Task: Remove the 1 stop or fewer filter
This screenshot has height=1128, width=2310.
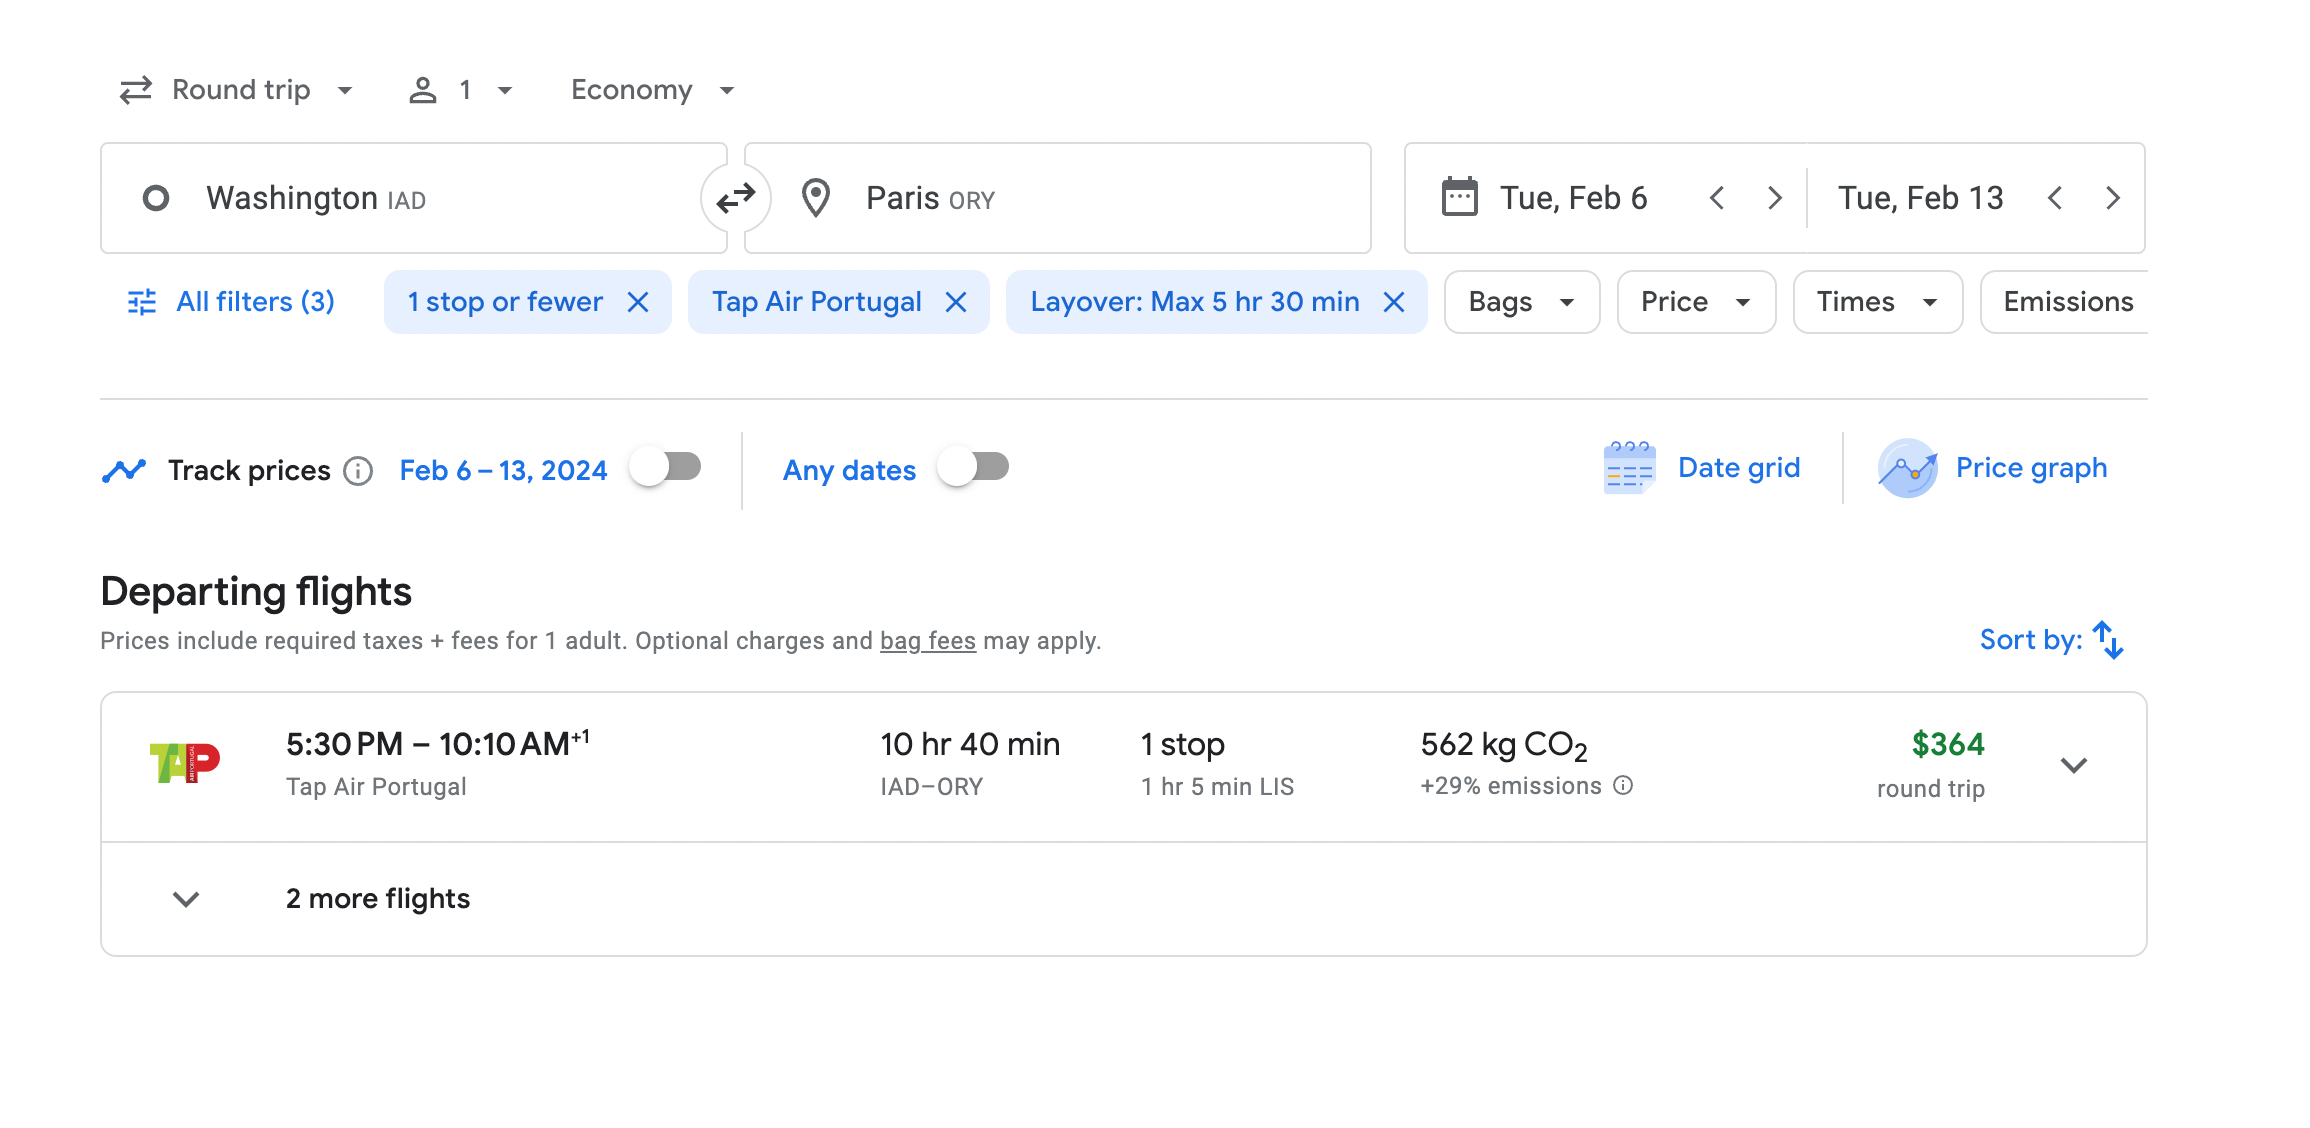Action: [638, 302]
